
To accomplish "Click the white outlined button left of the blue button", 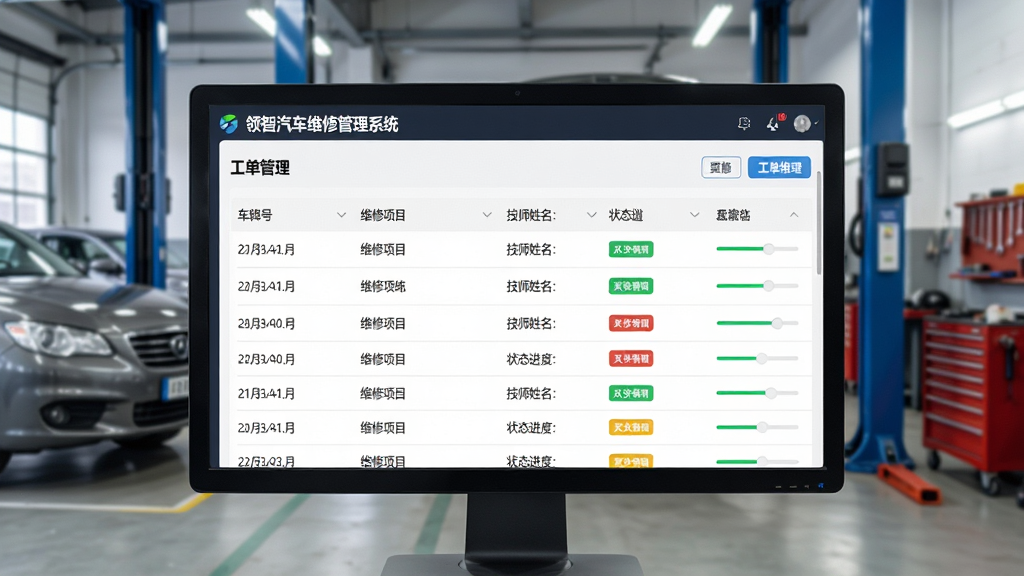I will tap(721, 168).
